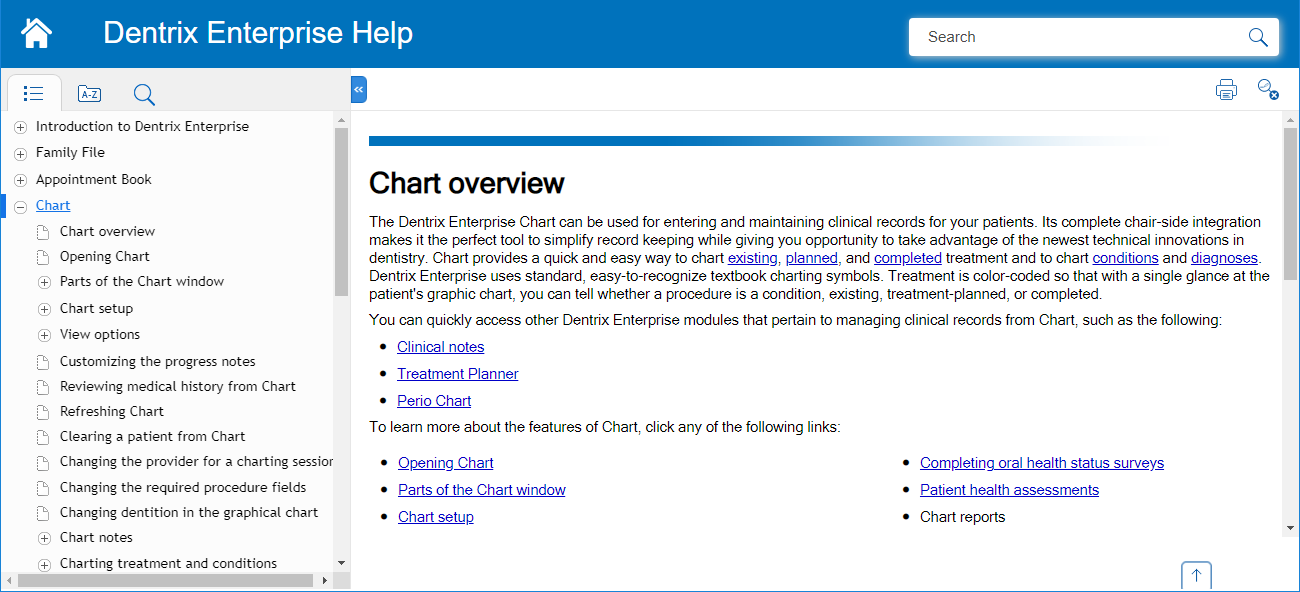Click the 'existing' treatment link
The width and height of the screenshot is (1300, 592).
point(752,258)
